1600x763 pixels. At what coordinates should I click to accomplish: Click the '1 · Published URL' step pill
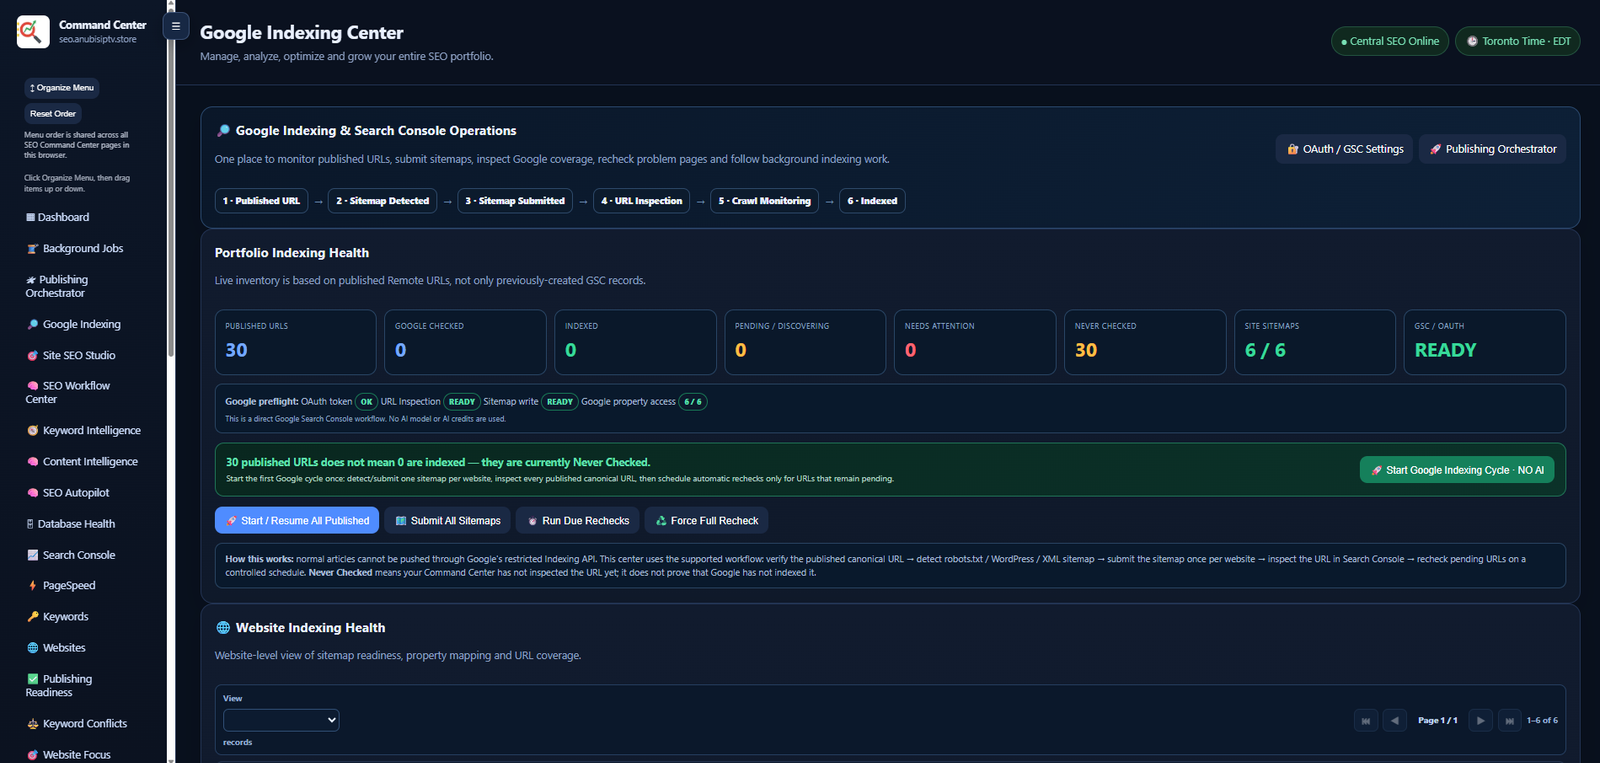tap(261, 201)
